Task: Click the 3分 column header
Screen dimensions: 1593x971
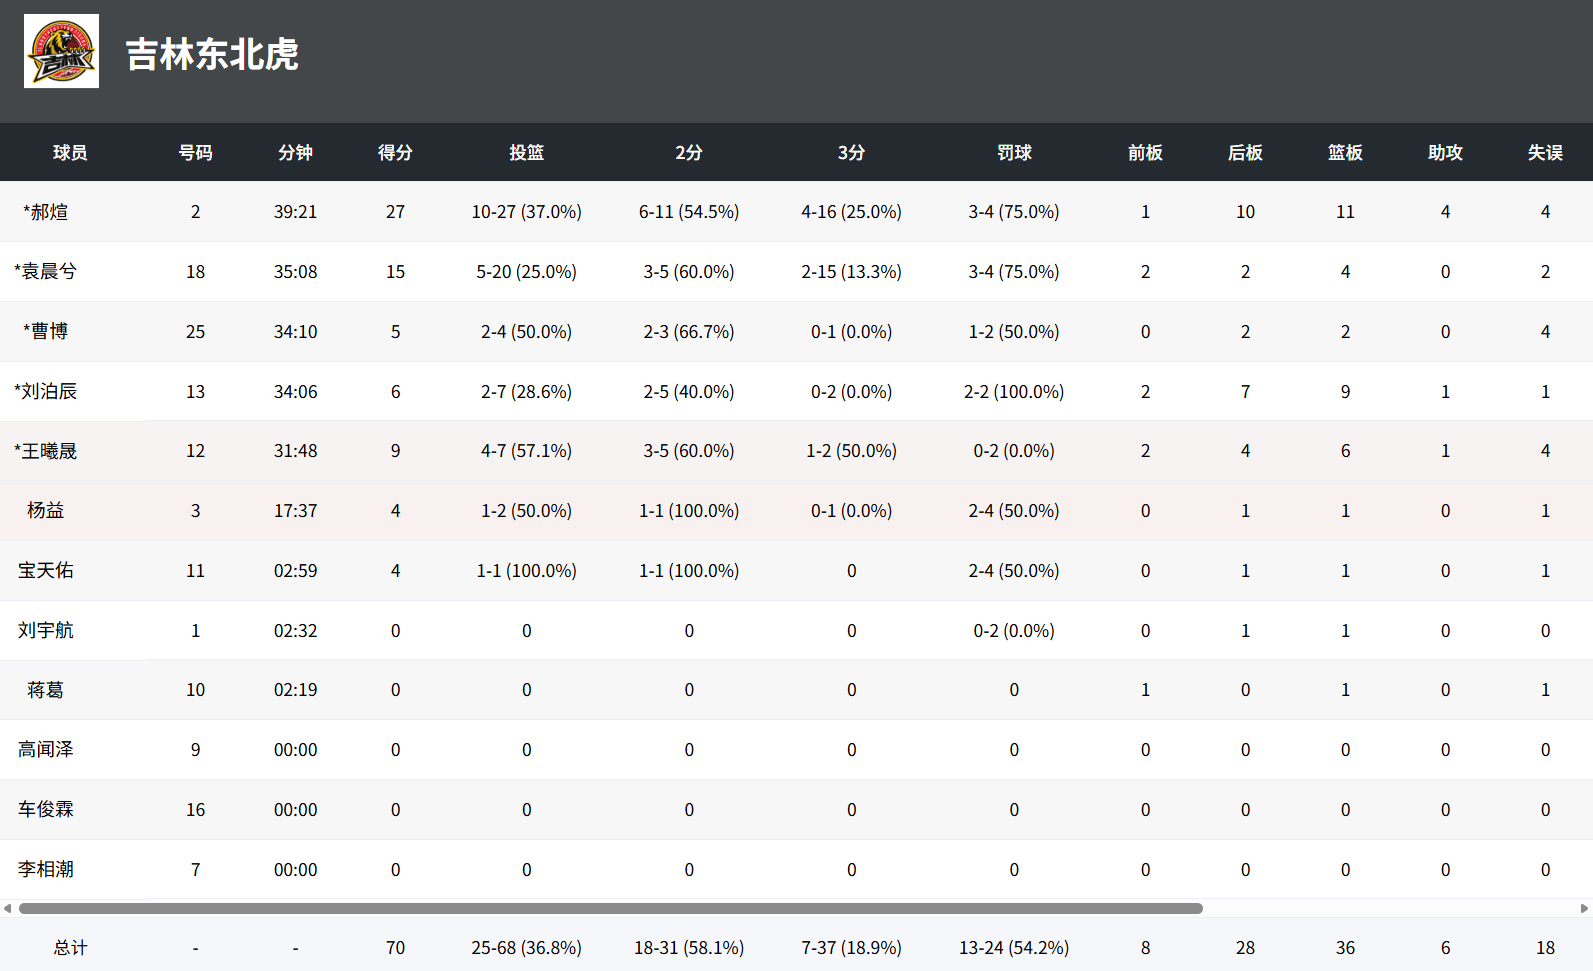Action: point(851,153)
